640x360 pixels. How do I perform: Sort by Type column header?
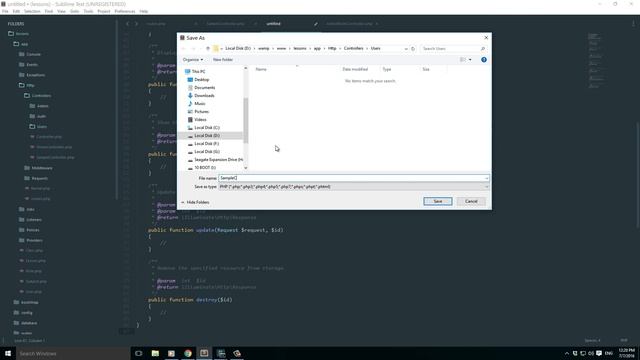[387, 69]
